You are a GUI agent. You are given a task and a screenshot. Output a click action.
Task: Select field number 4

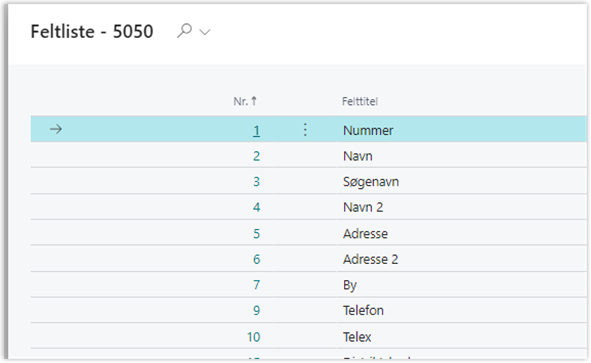click(256, 207)
